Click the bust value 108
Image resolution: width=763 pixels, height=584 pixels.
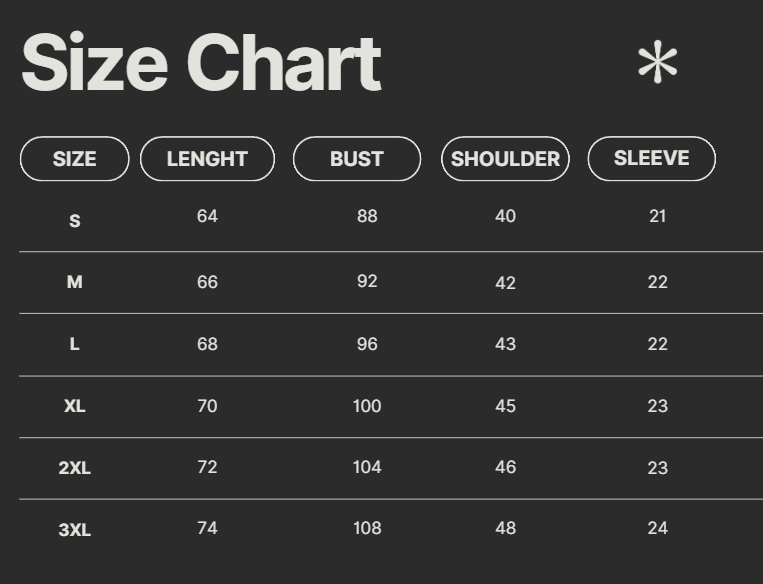(367, 528)
